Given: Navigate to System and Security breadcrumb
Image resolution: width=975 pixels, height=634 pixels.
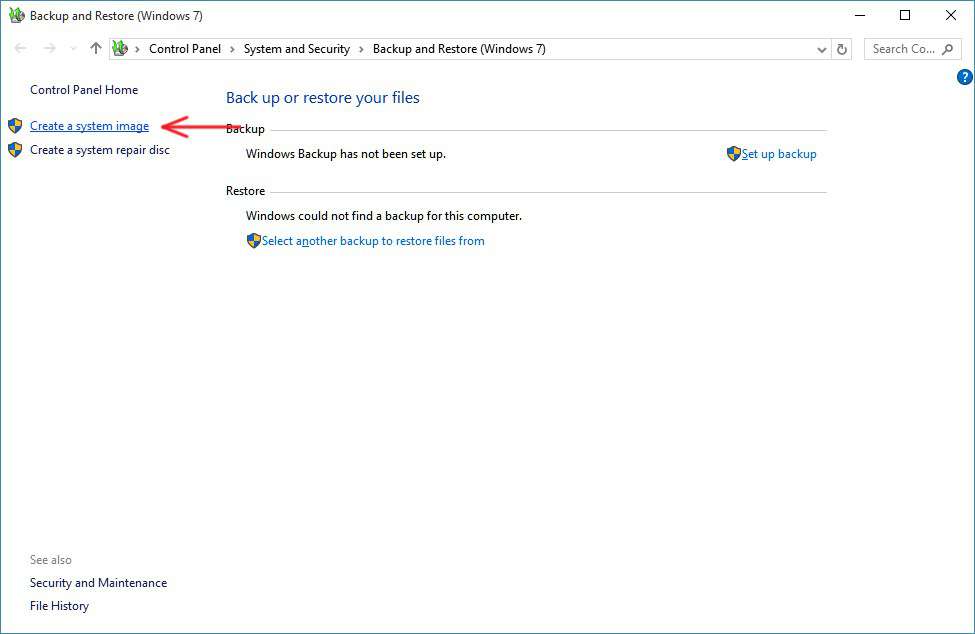Looking at the screenshot, I should coord(297,49).
